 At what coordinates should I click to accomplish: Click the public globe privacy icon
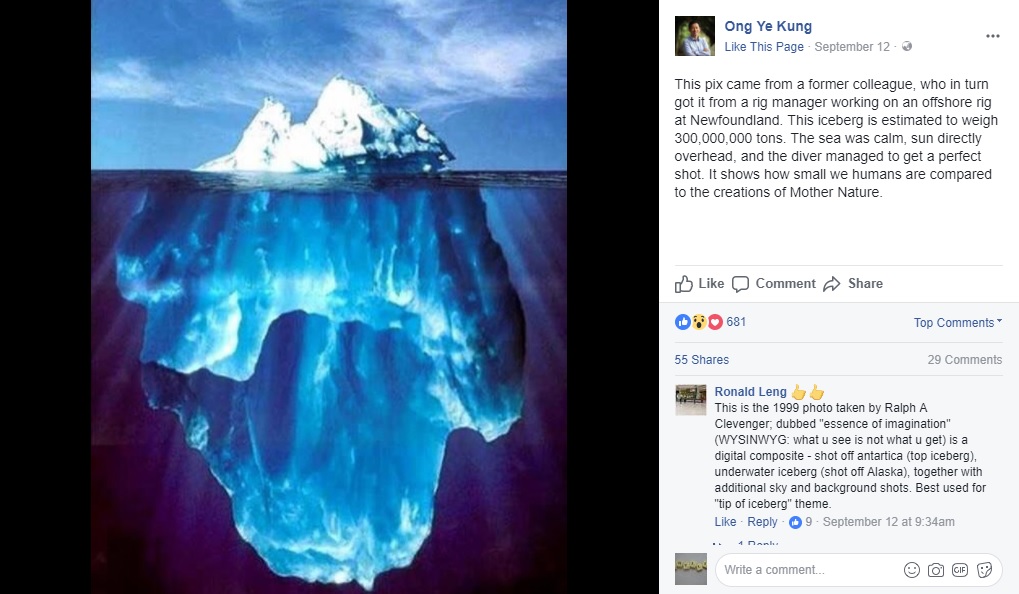click(907, 46)
